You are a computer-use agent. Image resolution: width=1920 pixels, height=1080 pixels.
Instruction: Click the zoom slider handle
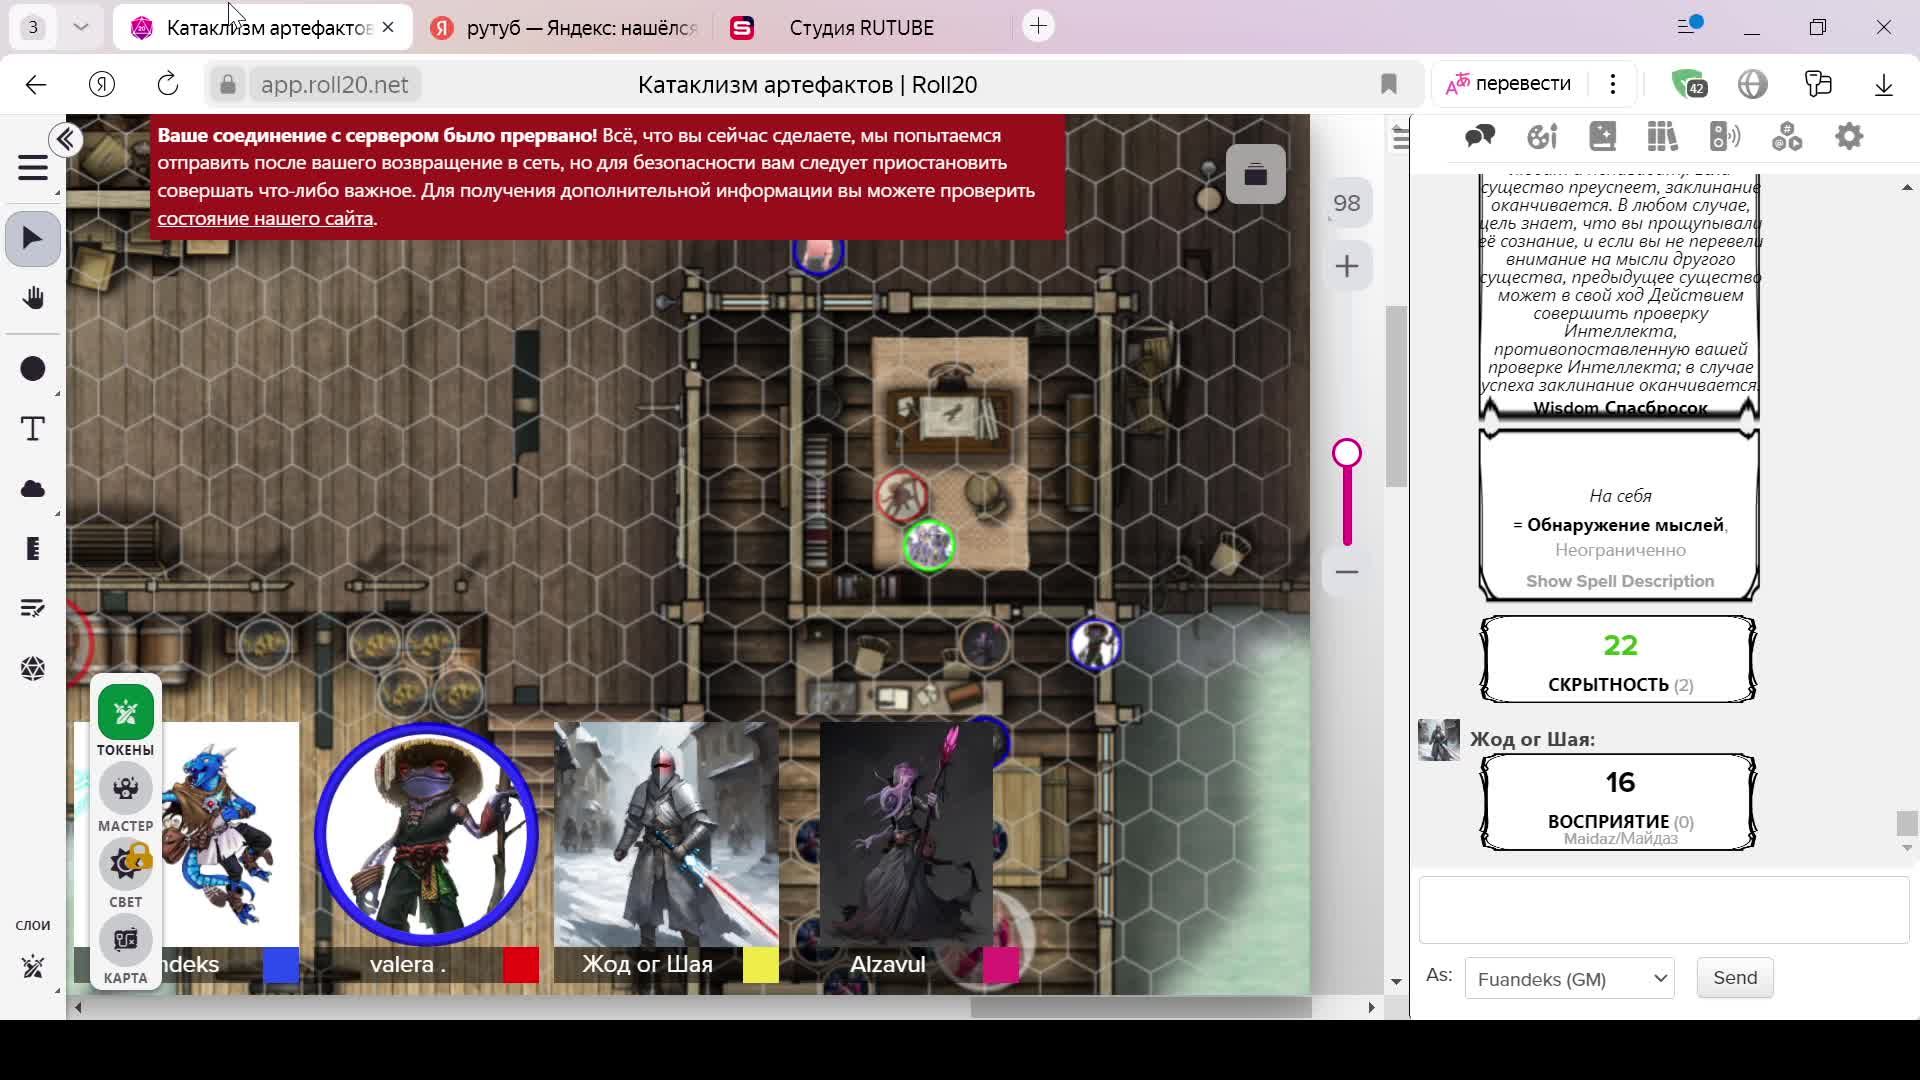(1347, 454)
